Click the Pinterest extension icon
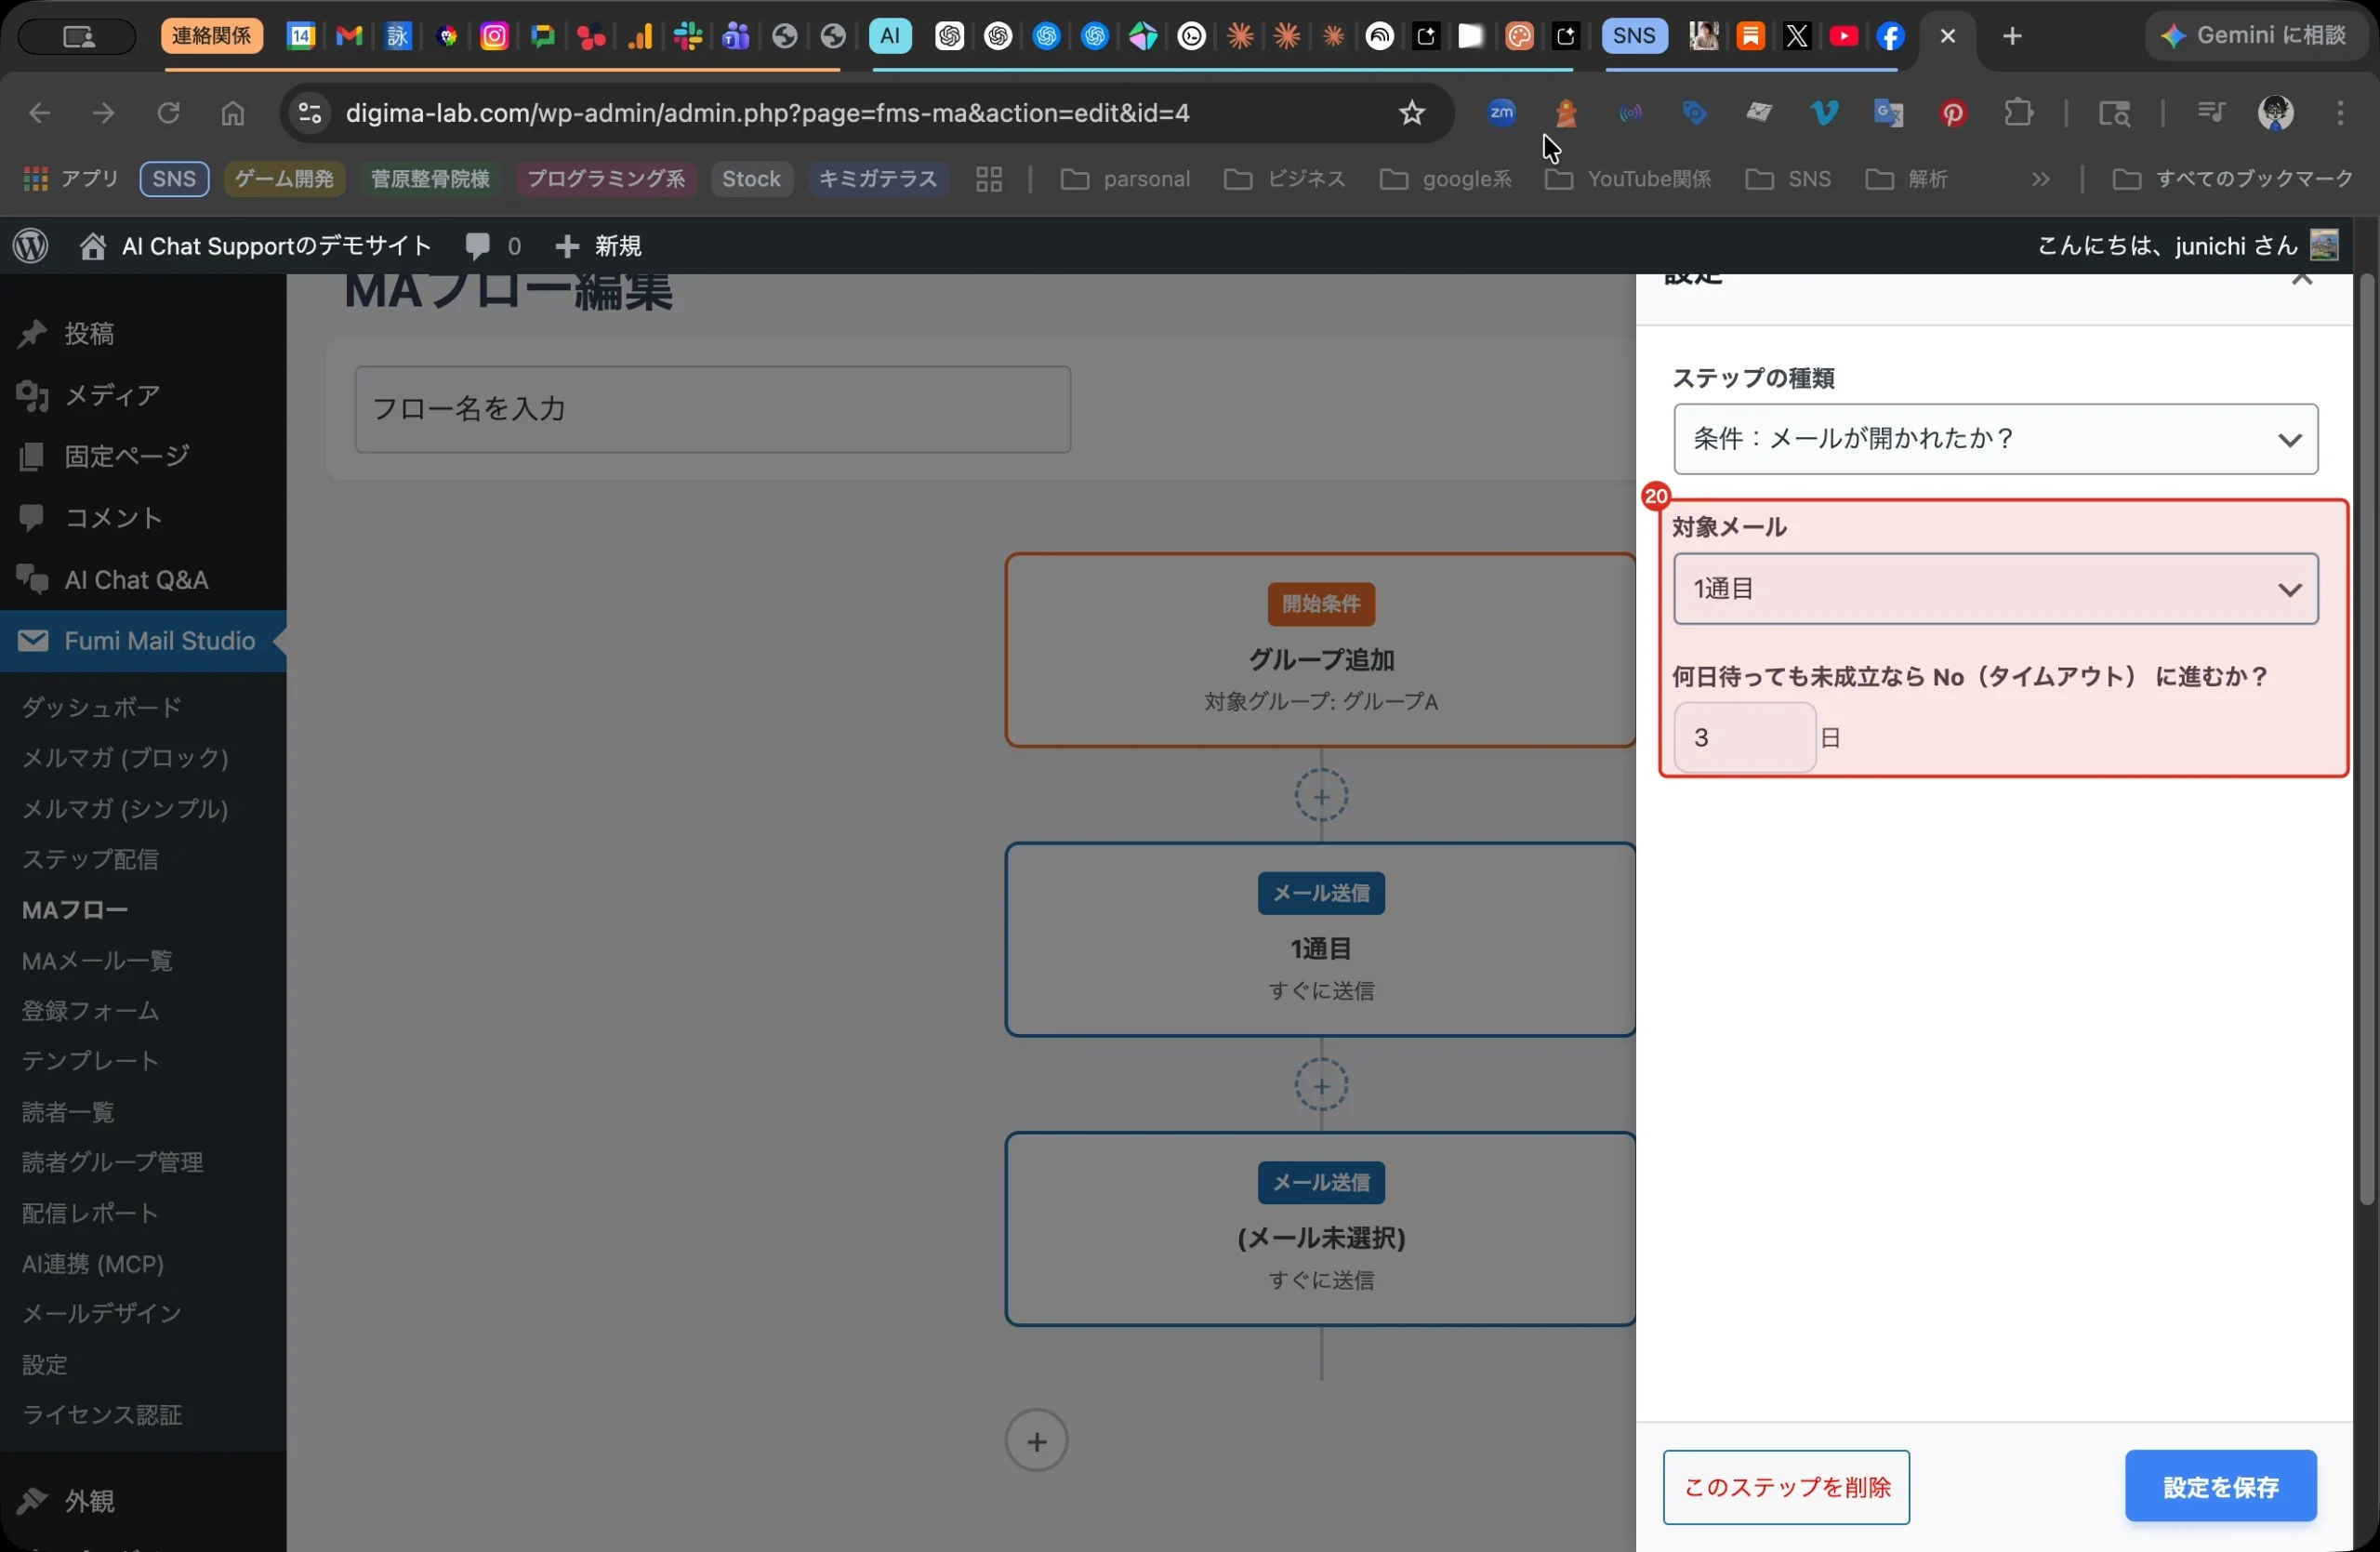Viewport: 2380px width, 1552px height. tap(1952, 113)
